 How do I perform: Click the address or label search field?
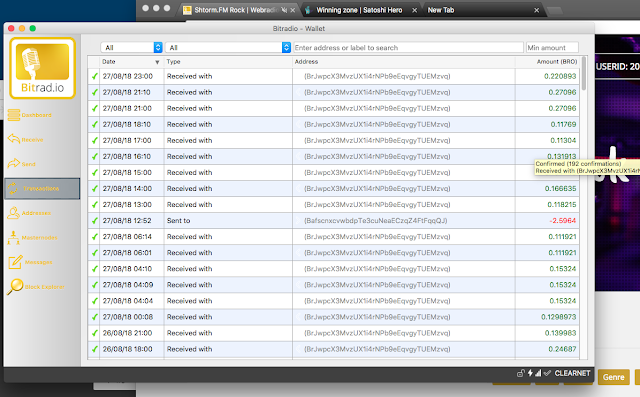[408, 48]
